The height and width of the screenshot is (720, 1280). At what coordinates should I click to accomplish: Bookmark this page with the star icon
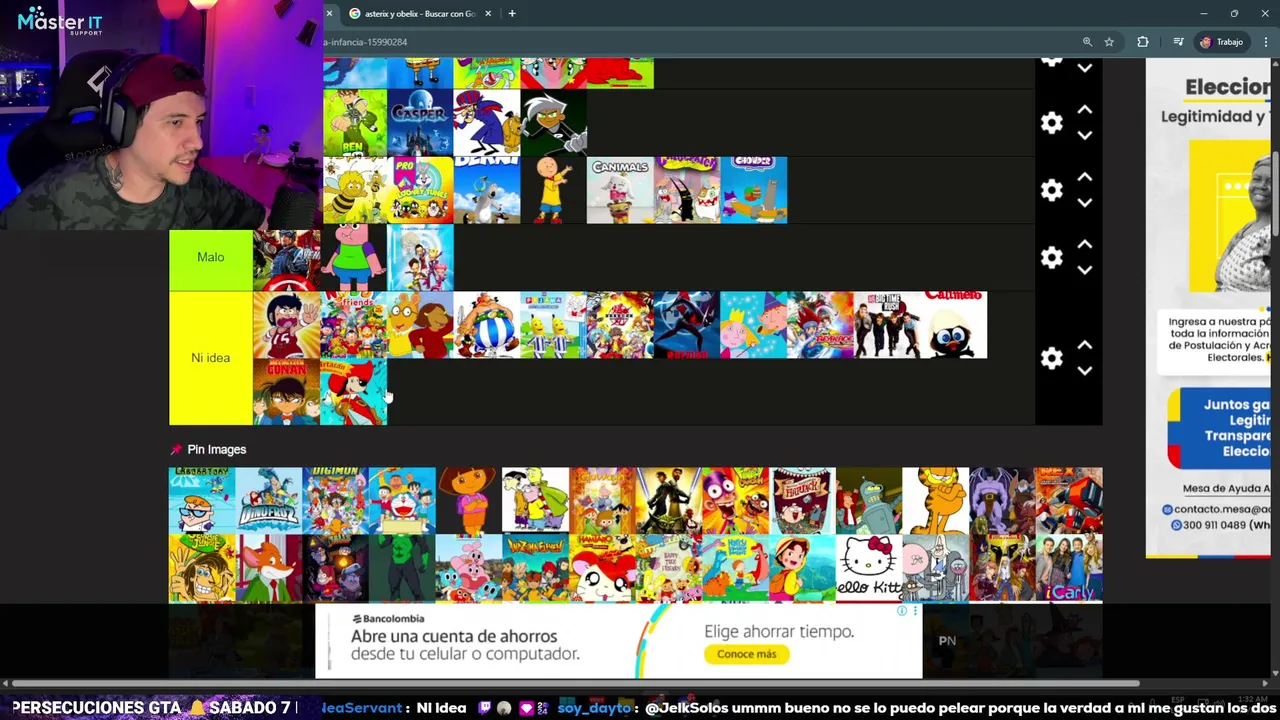(1109, 42)
